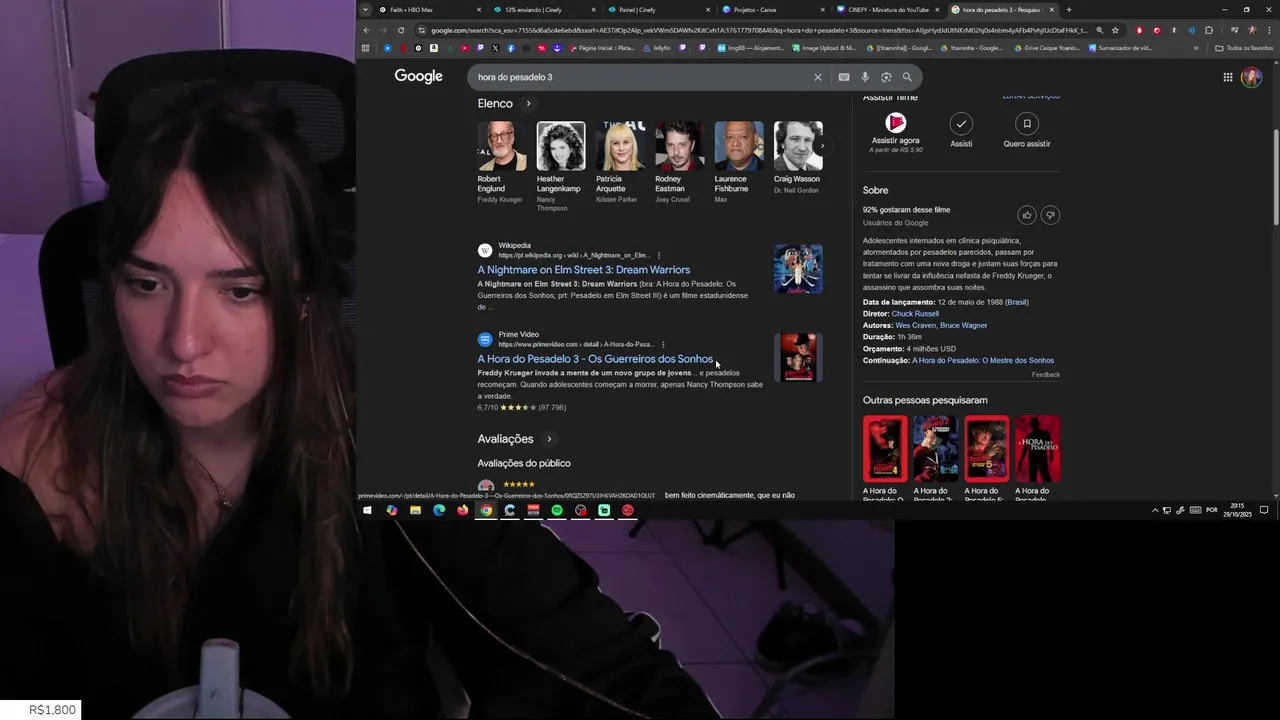
Task: Open the Todos os favoritos bookmarks folder
Action: coord(1244,48)
